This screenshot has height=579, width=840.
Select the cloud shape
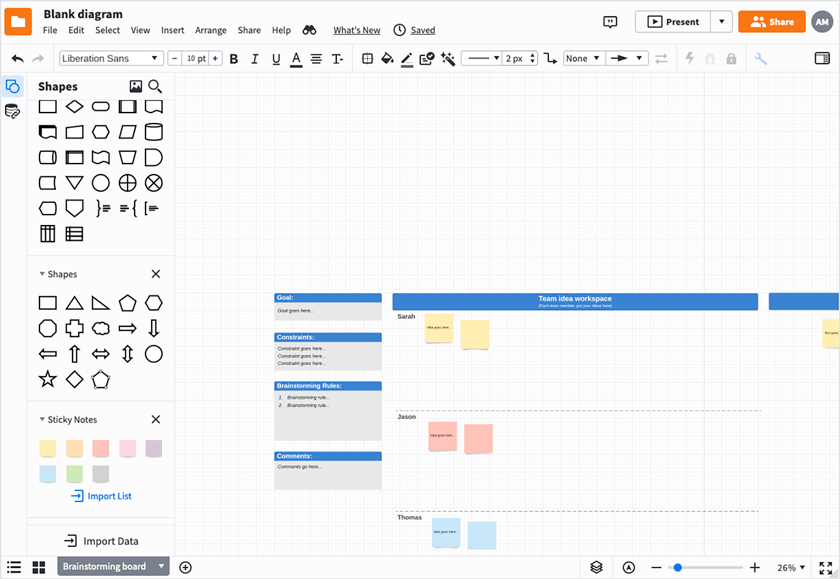(x=101, y=328)
